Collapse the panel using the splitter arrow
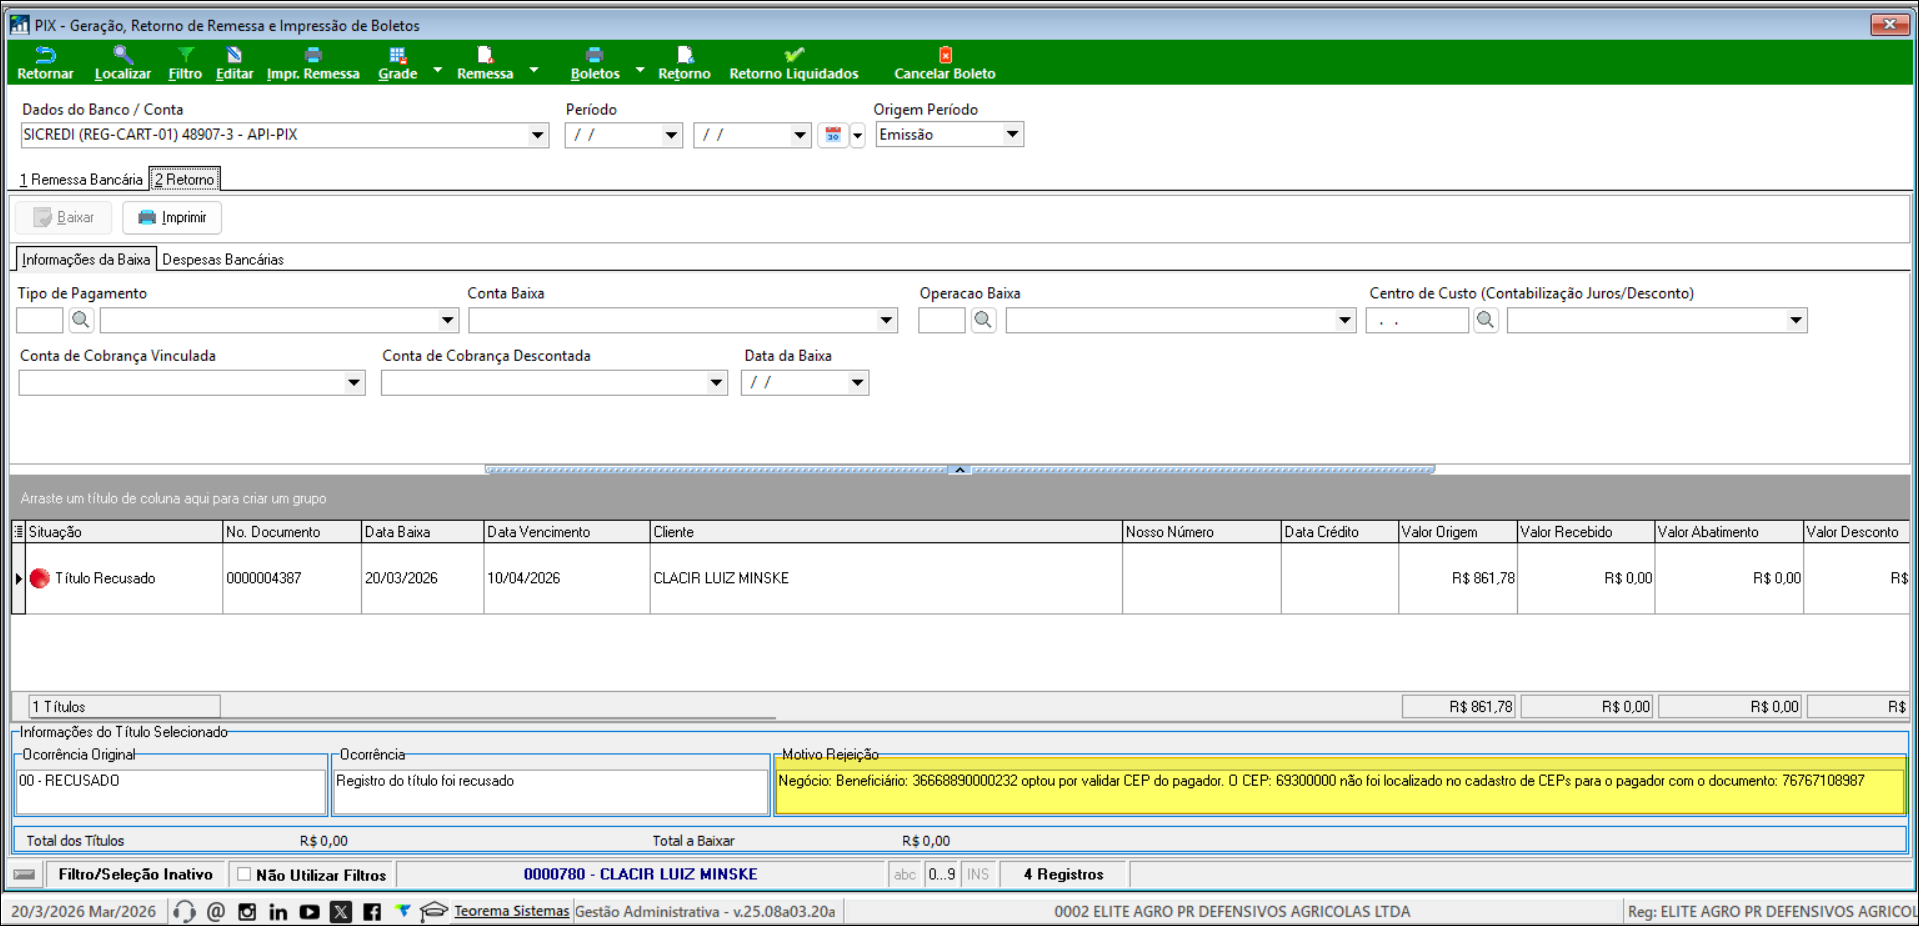The height and width of the screenshot is (926, 1919). click(959, 469)
